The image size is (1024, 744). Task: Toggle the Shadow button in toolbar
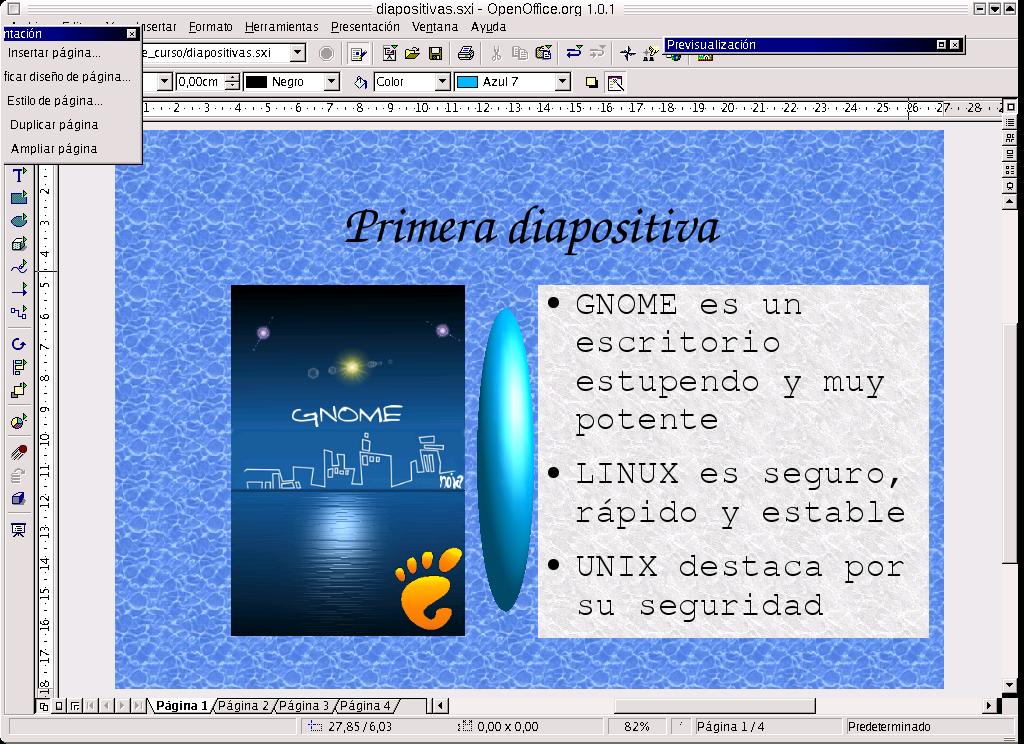click(591, 82)
